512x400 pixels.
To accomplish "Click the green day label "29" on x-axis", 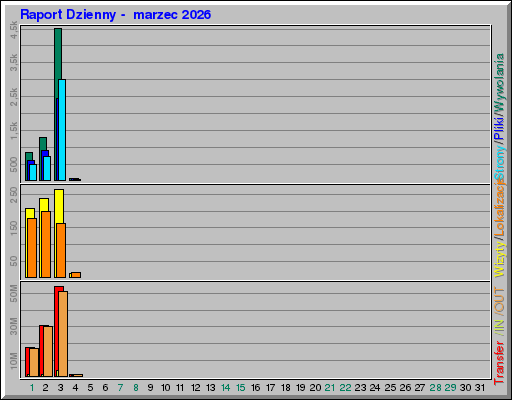I will pyautogui.click(x=450, y=388).
